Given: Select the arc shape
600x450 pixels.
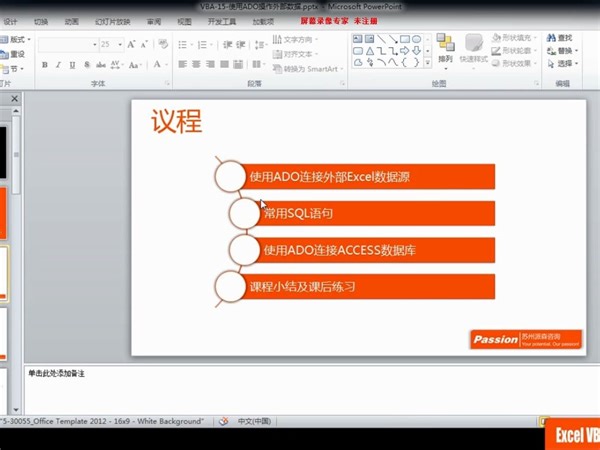Looking at the screenshot, I should click(381, 62).
